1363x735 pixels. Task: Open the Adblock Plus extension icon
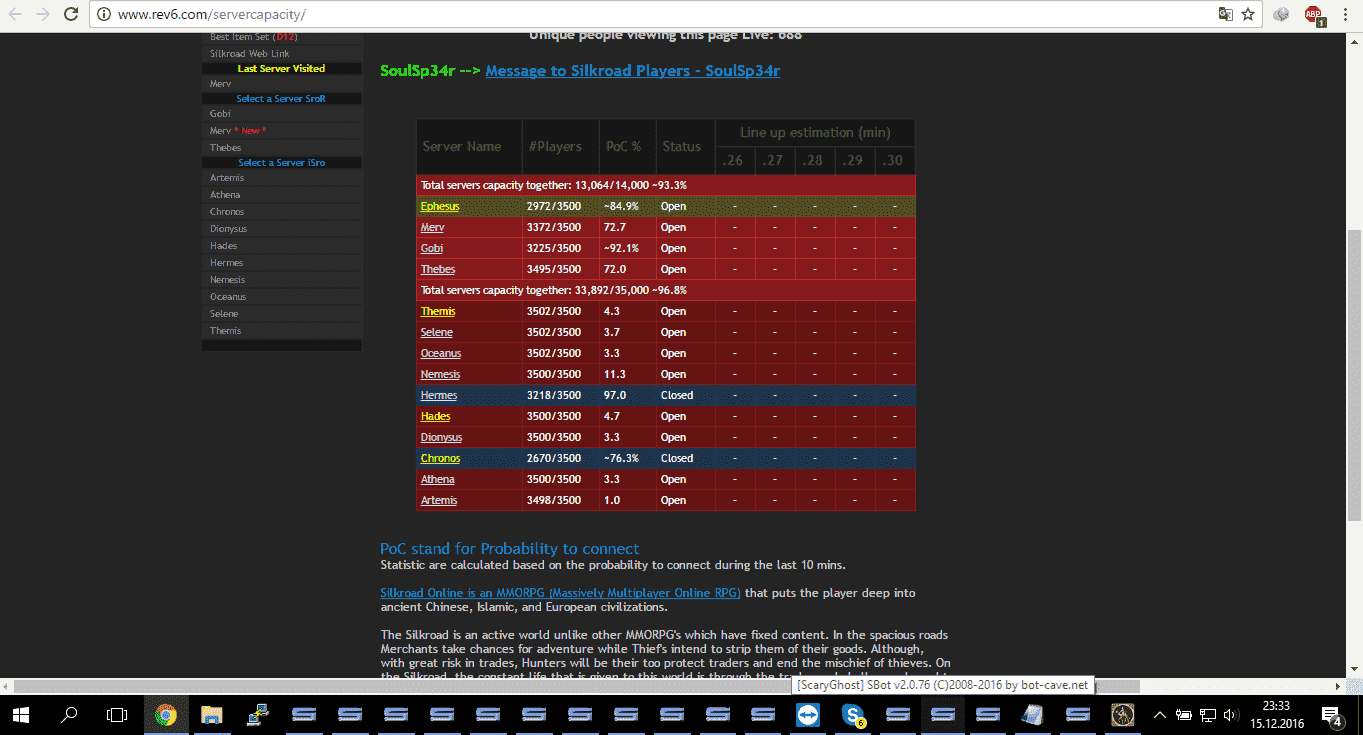[1314, 15]
